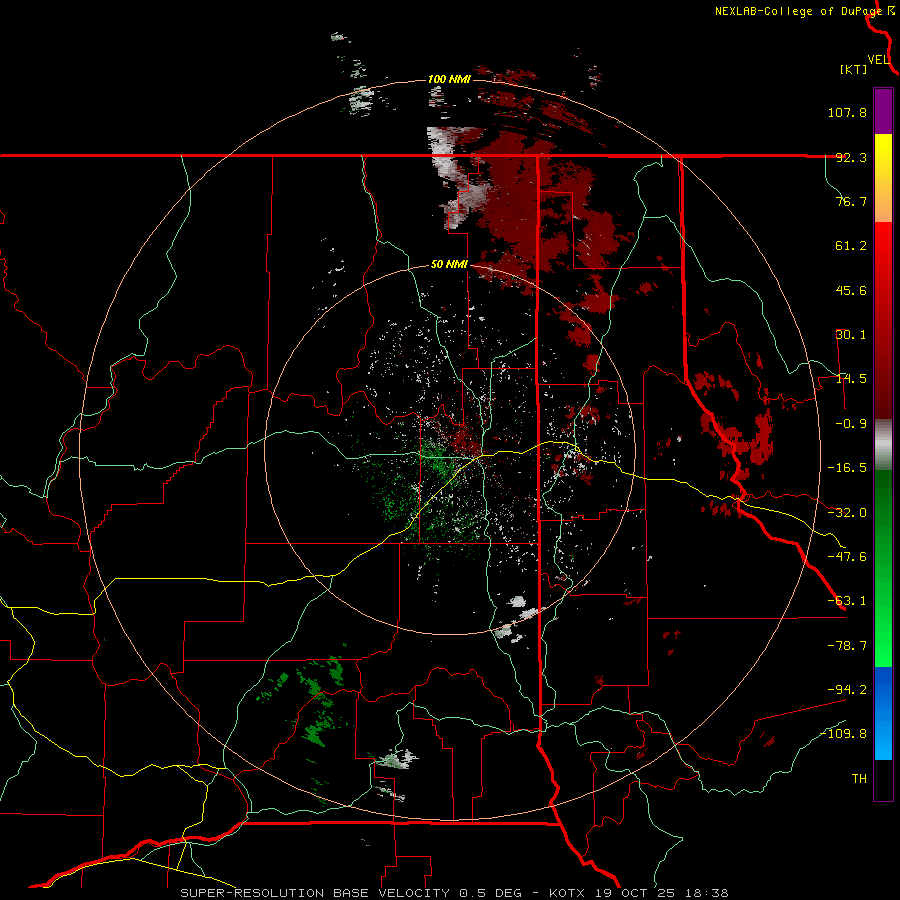Click the -47.6 velocity scale value
Viewport: 900px width, 900px height.
[x=847, y=557]
